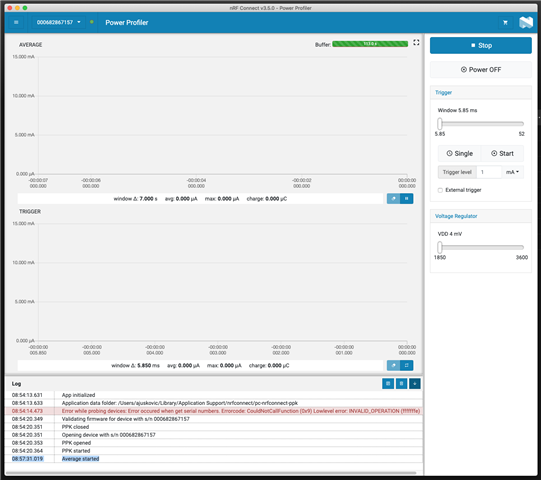The image size is (541, 480).
Task: Clear the log with trash icon
Action: pos(401,383)
